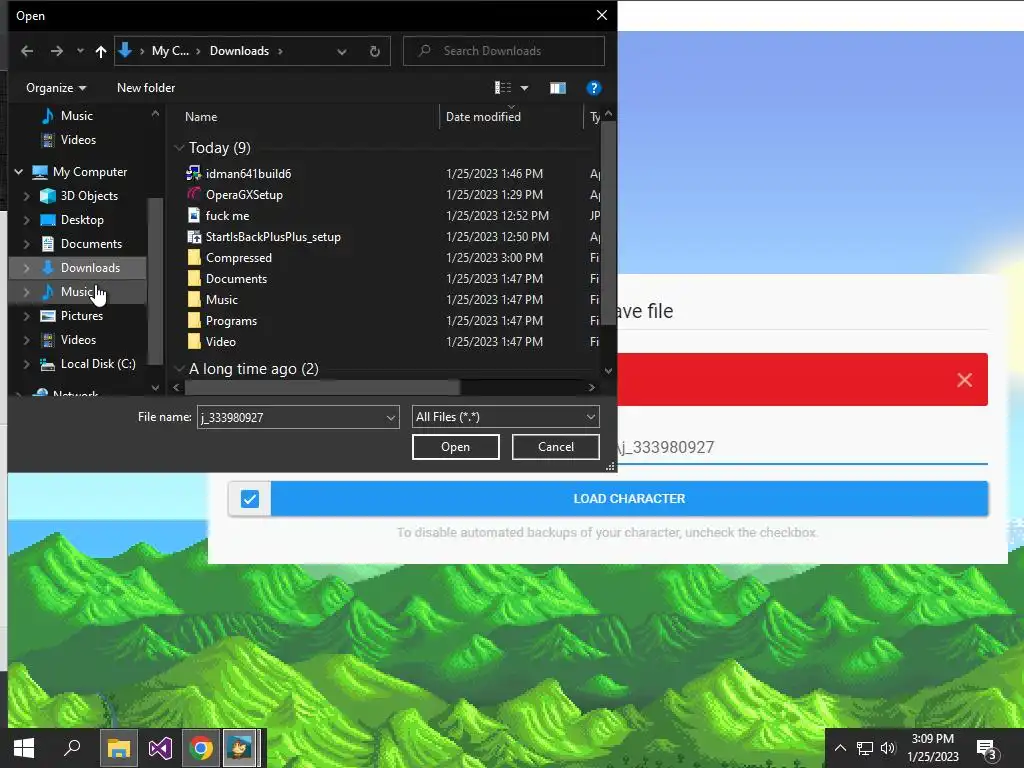The width and height of the screenshot is (1024, 768).
Task: Open File Explorer from the taskbar
Action: [x=118, y=748]
